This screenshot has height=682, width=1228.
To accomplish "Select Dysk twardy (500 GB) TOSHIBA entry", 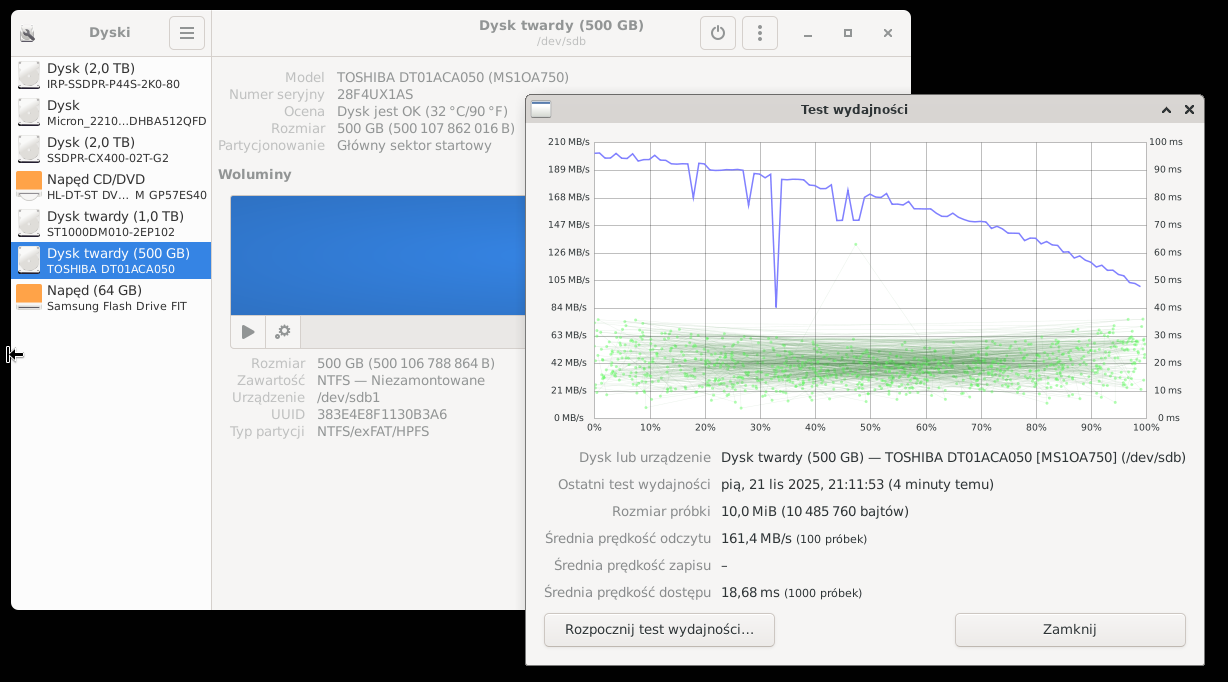I will (x=111, y=261).
